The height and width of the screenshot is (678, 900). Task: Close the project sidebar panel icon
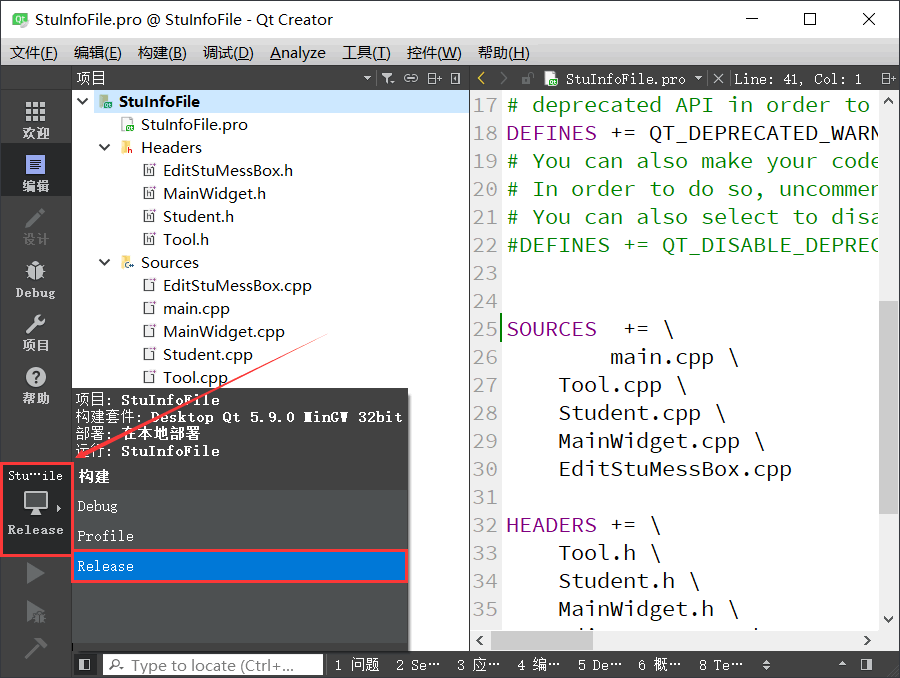point(456,78)
